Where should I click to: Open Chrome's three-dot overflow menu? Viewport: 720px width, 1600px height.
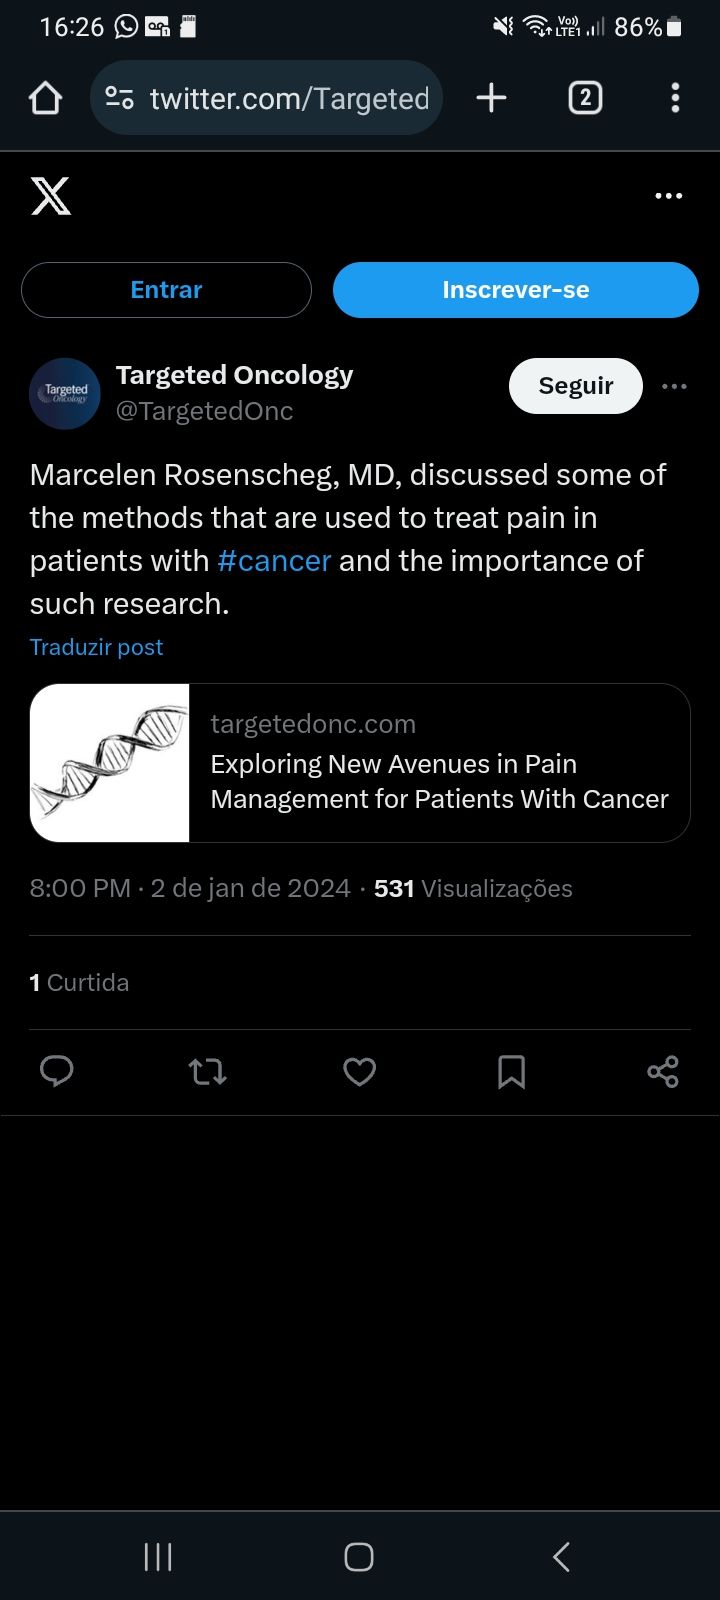point(675,98)
